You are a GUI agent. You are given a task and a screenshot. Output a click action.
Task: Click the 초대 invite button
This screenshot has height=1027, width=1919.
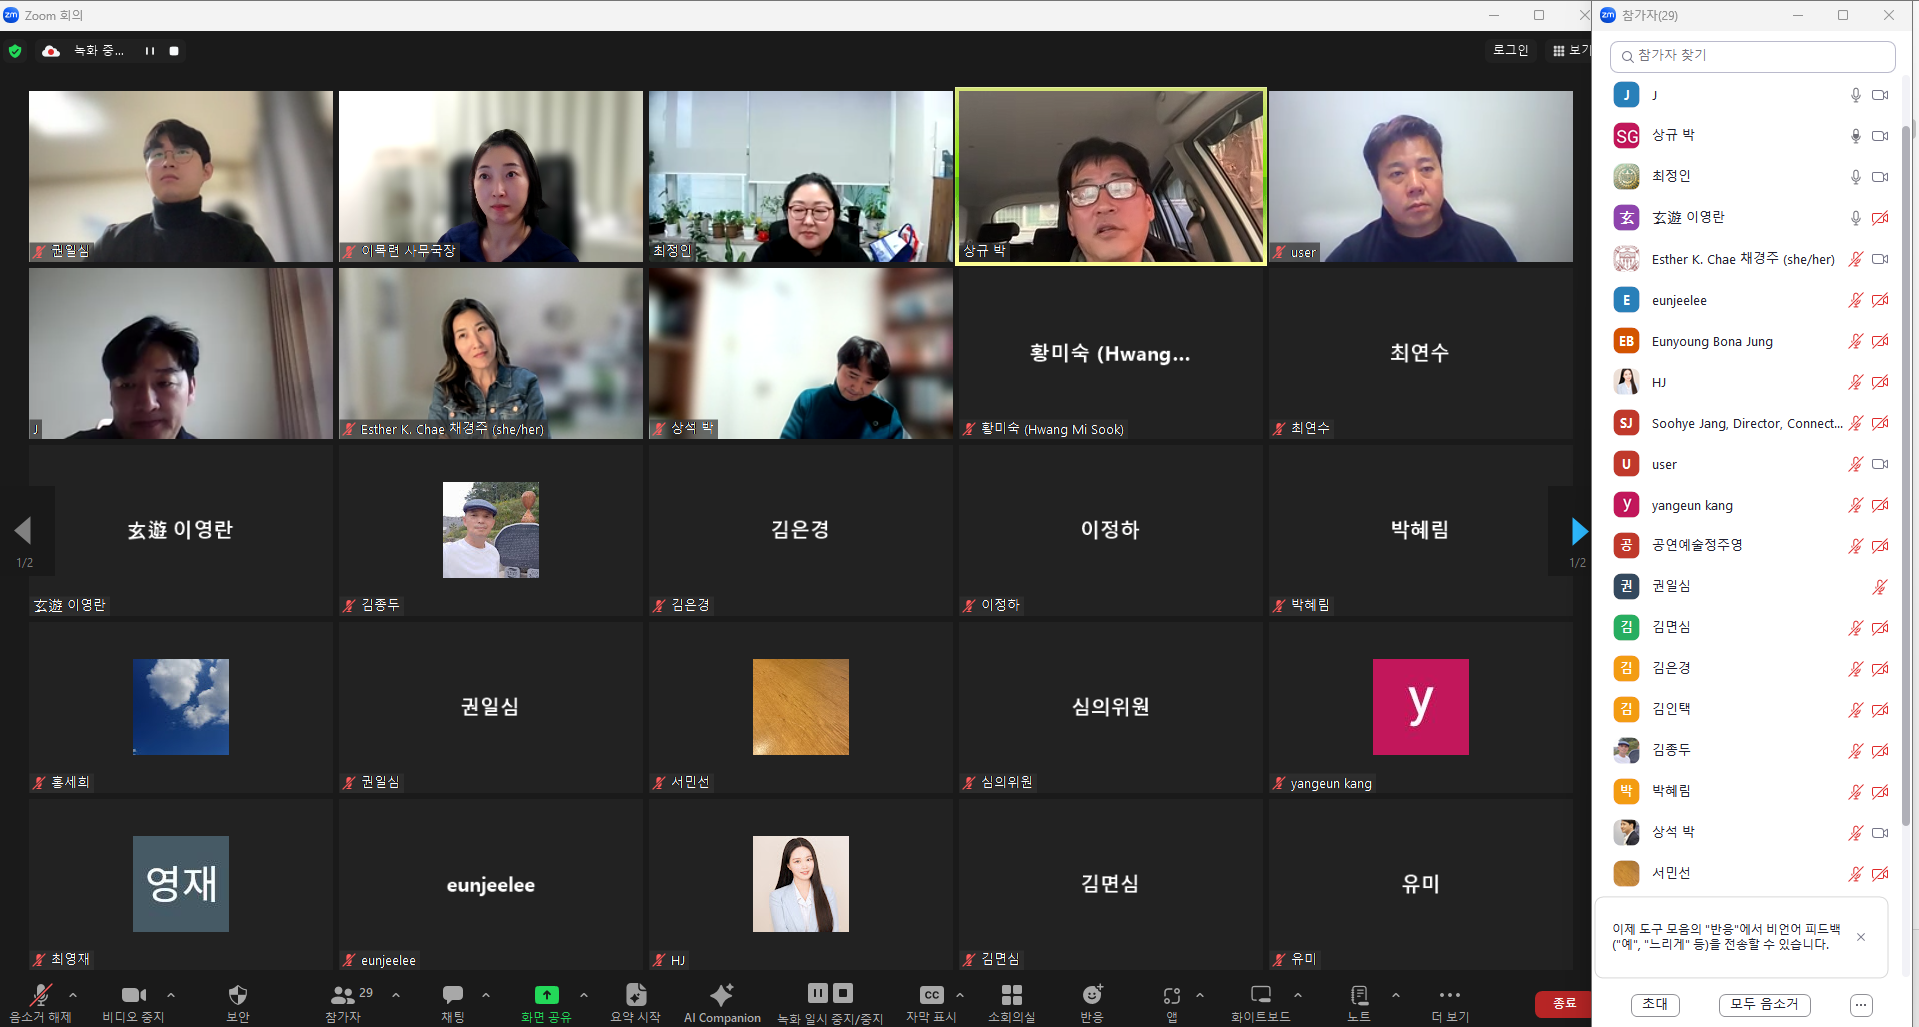coord(1655,1004)
